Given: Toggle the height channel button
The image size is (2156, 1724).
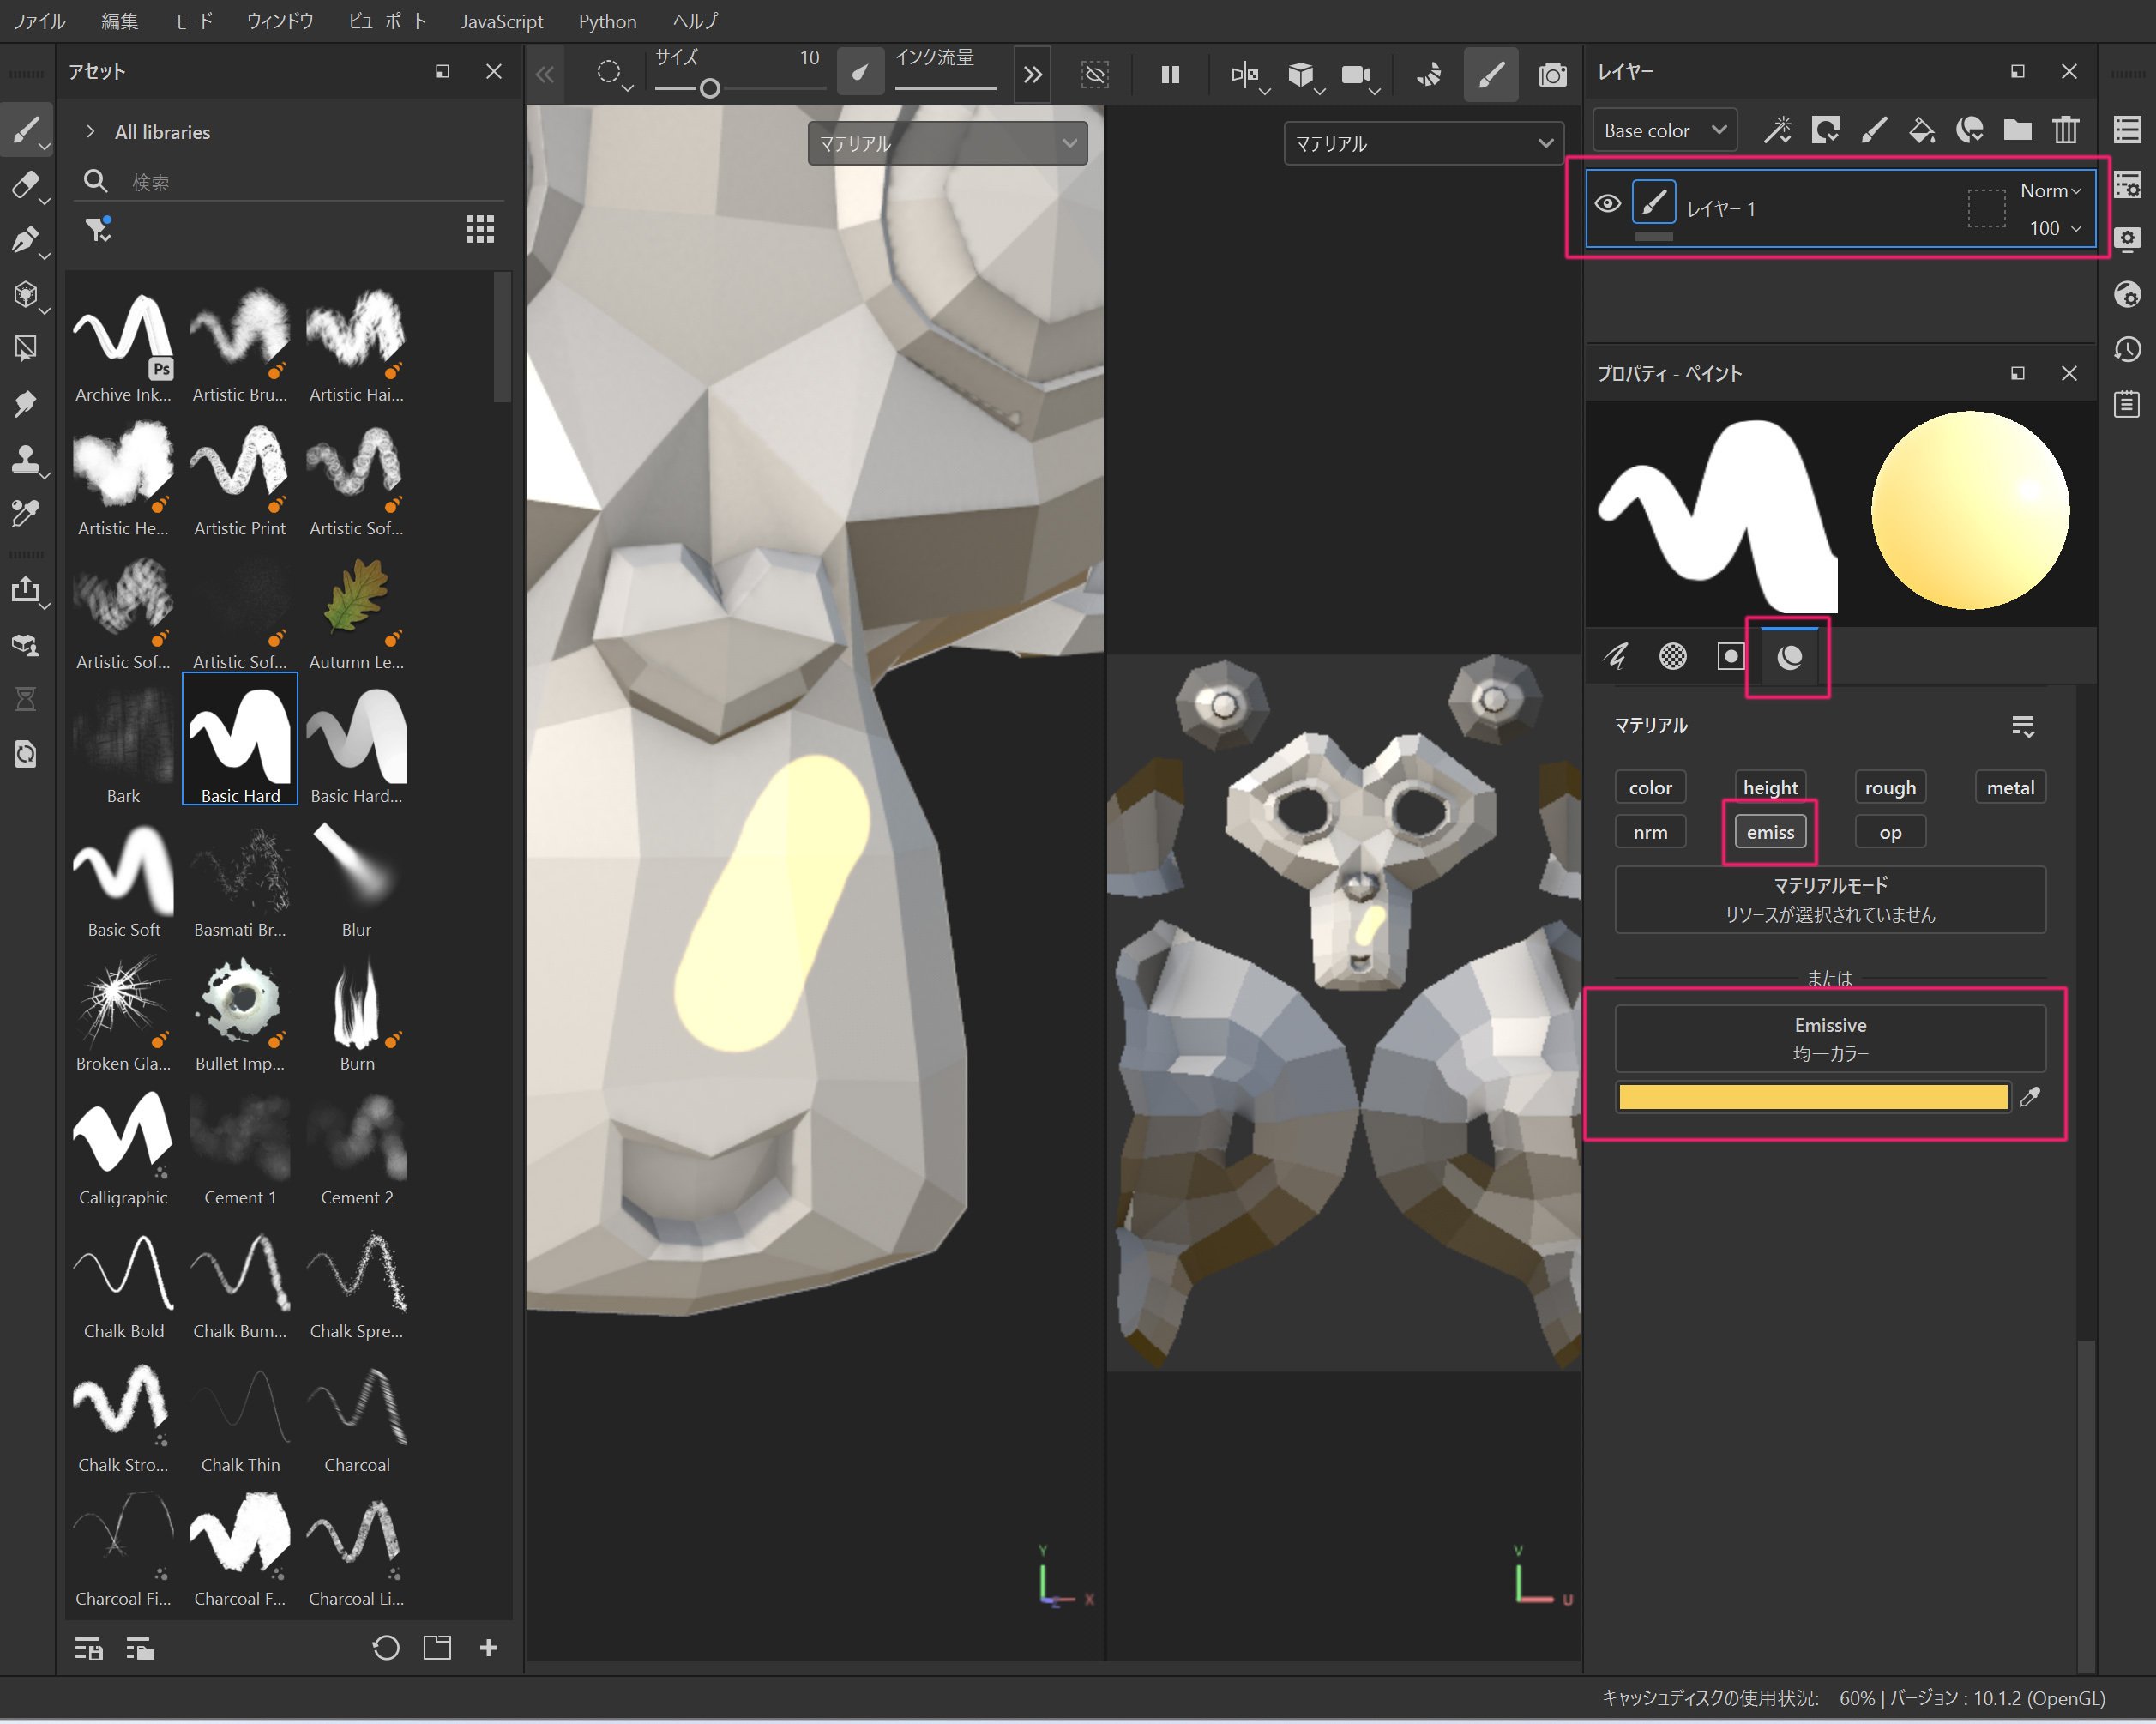Looking at the screenshot, I should coord(1770,787).
